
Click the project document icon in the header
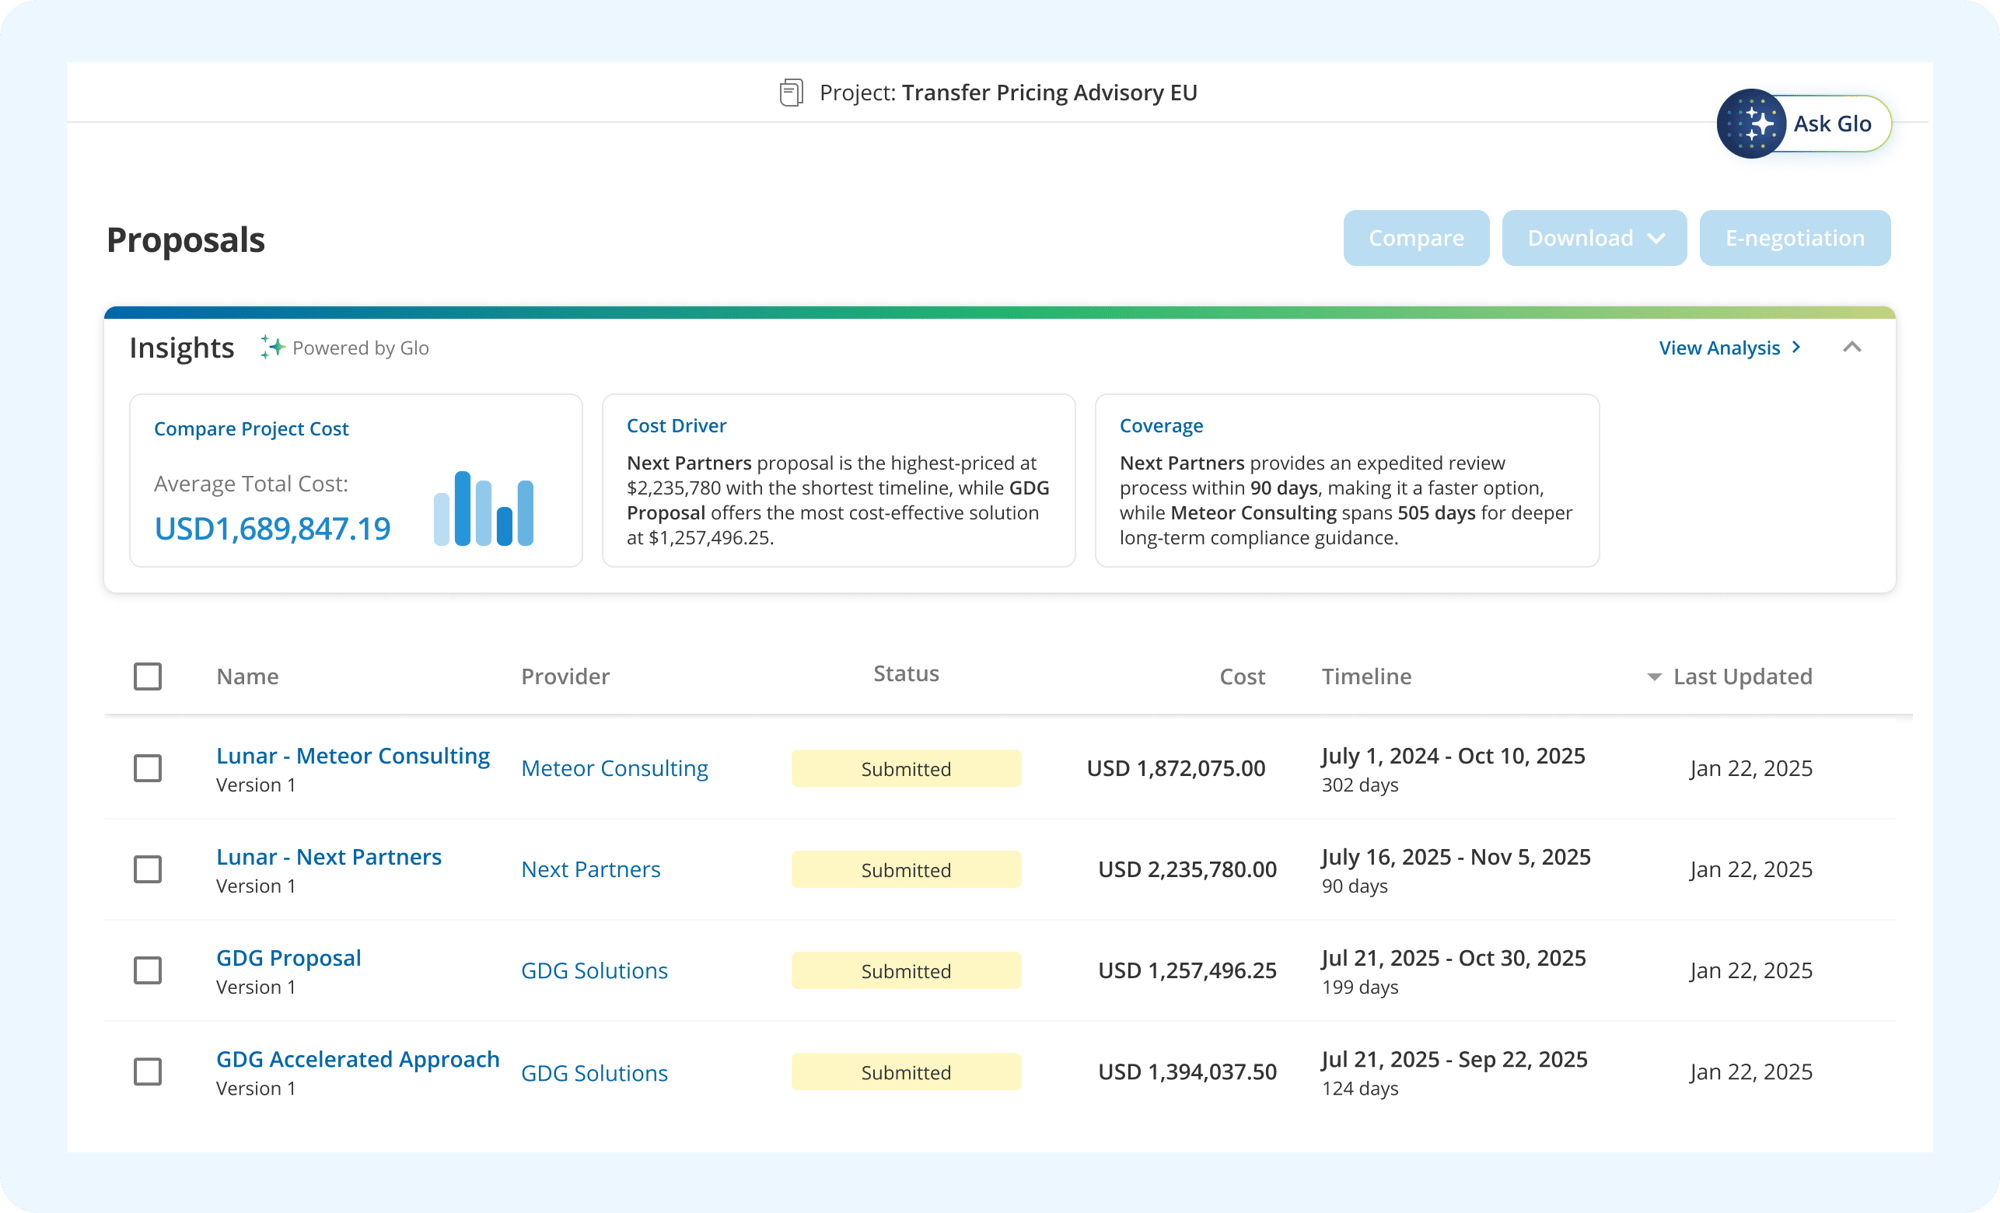791,91
